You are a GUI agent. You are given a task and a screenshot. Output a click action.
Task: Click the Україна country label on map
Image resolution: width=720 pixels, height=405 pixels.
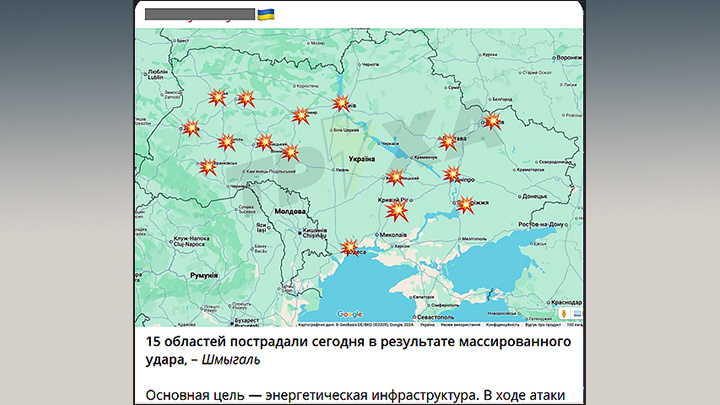[361, 159]
